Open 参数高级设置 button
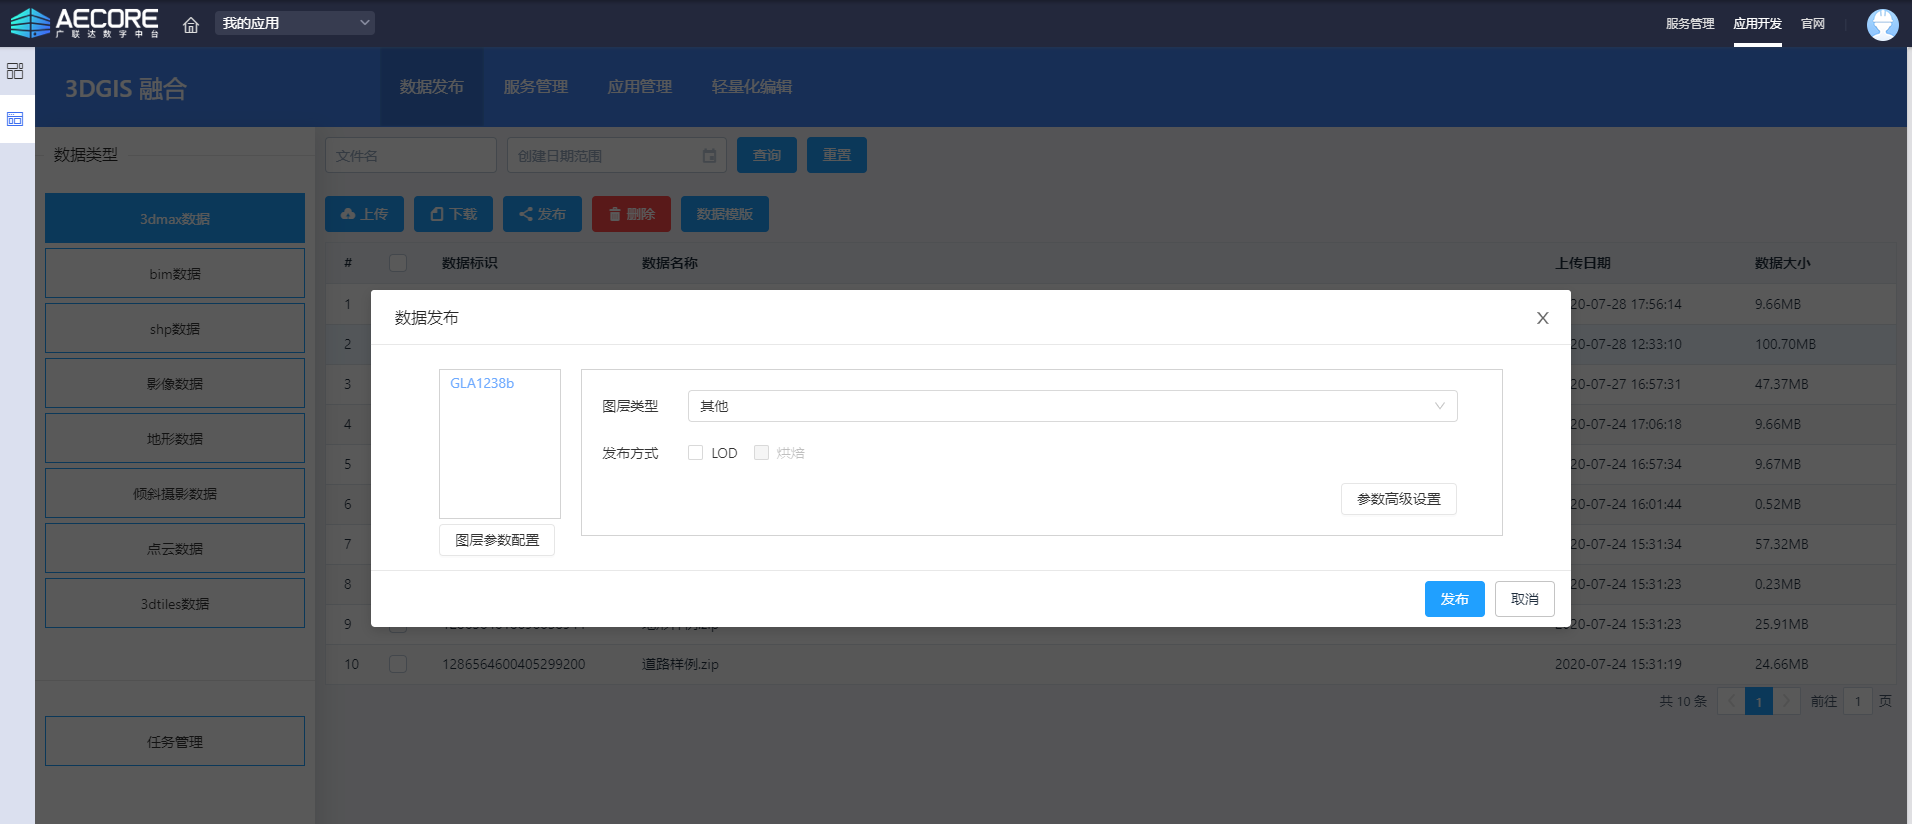1912x824 pixels. (1398, 499)
